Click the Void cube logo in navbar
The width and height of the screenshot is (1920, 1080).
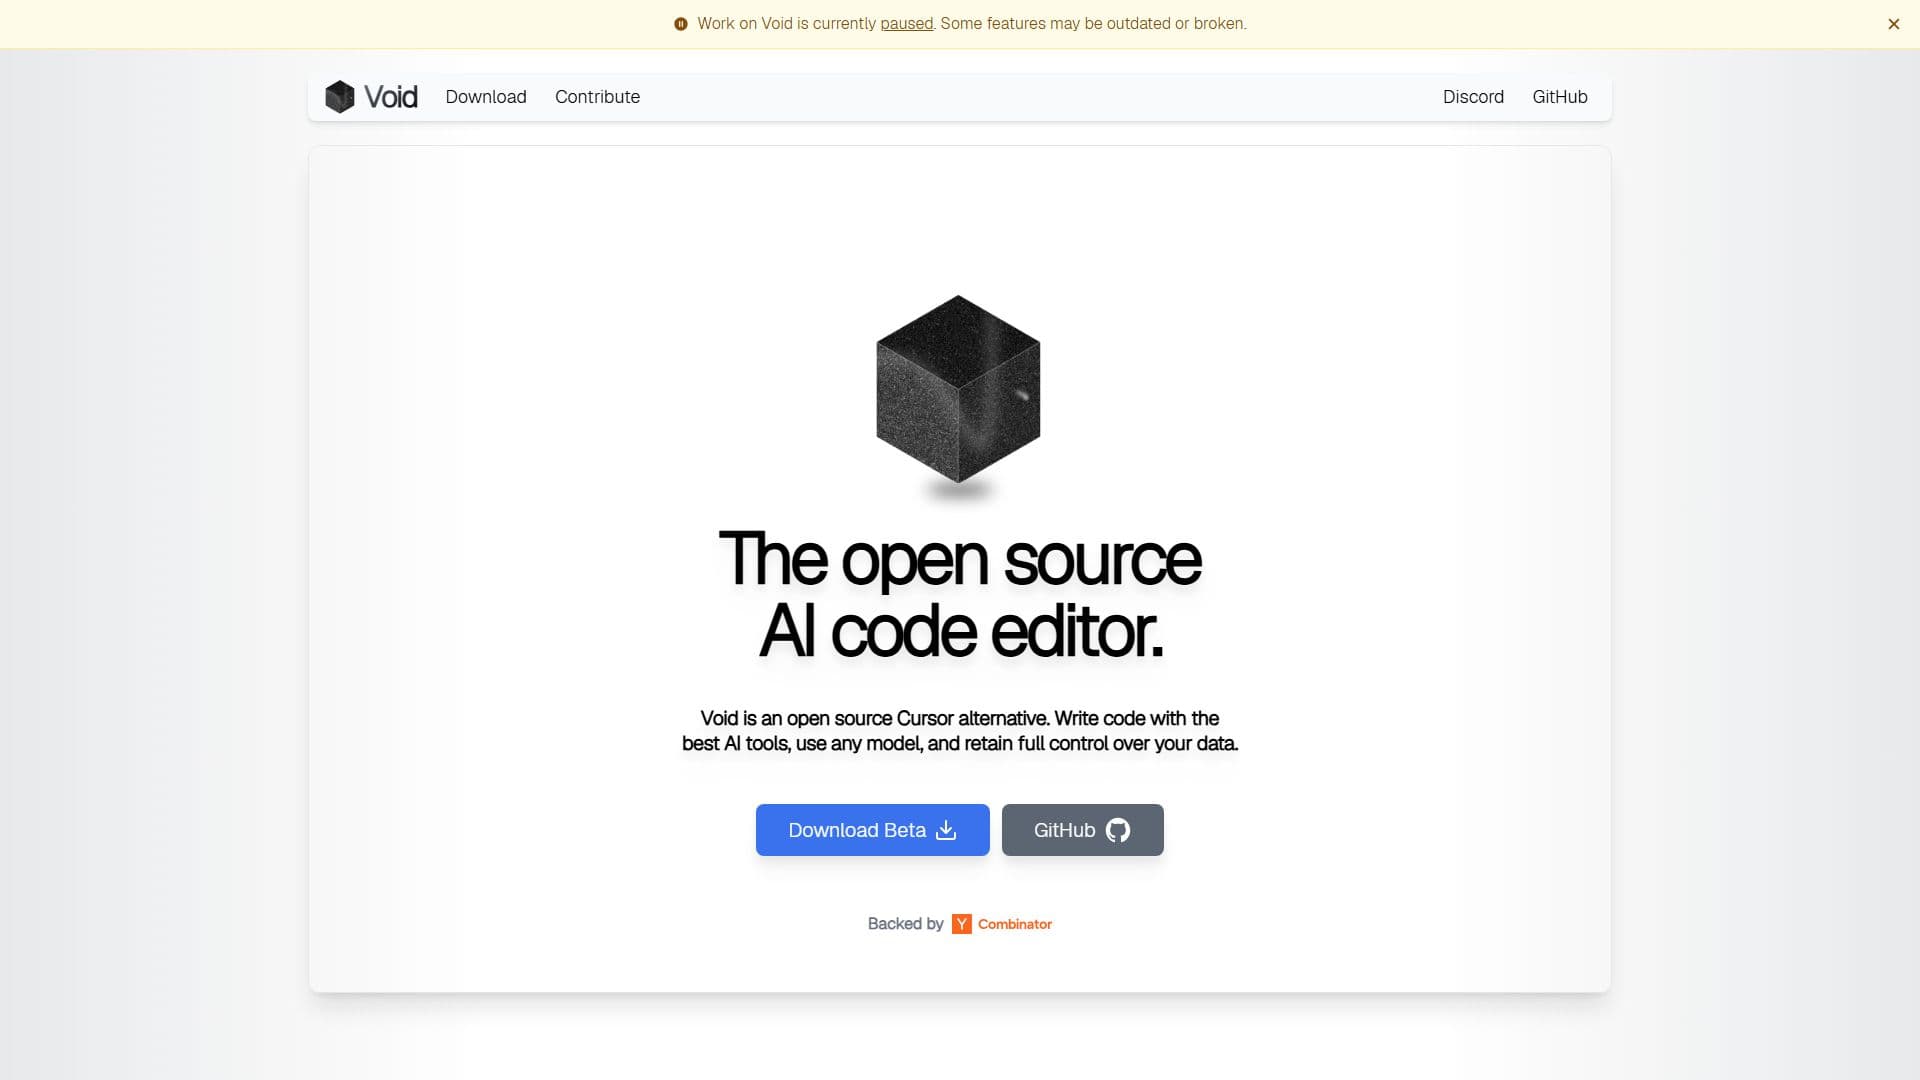tap(340, 97)
